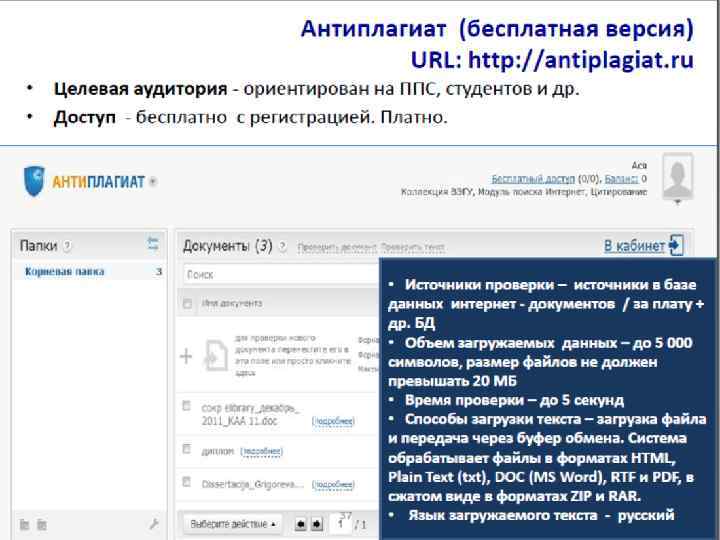Open подробнее link for elibrary_декабрь document
The image size is (720, 540).
(x=333, y=421)
